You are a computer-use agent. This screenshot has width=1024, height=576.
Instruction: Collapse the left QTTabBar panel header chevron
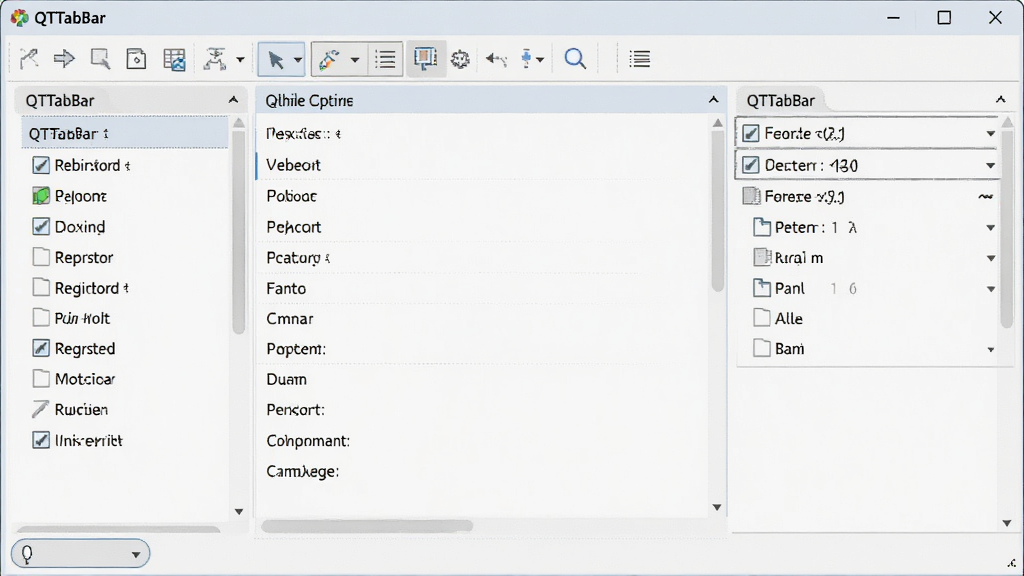(233, 100)
